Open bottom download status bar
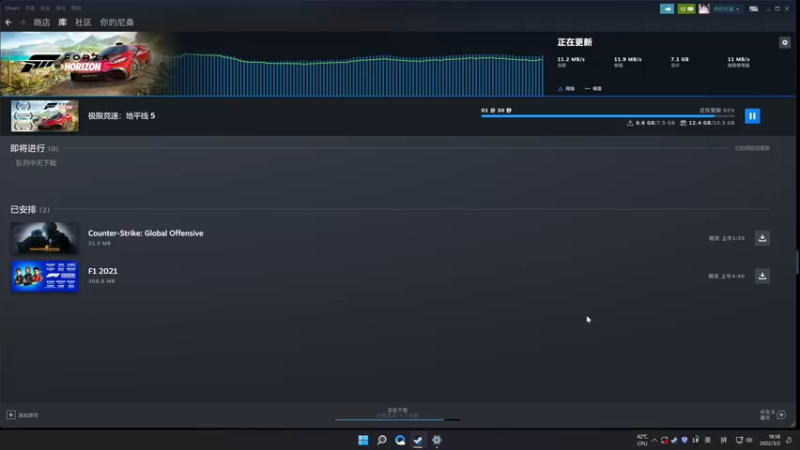Image resolution: width=800 pixels, height=450 pixels. coord(397,414)
